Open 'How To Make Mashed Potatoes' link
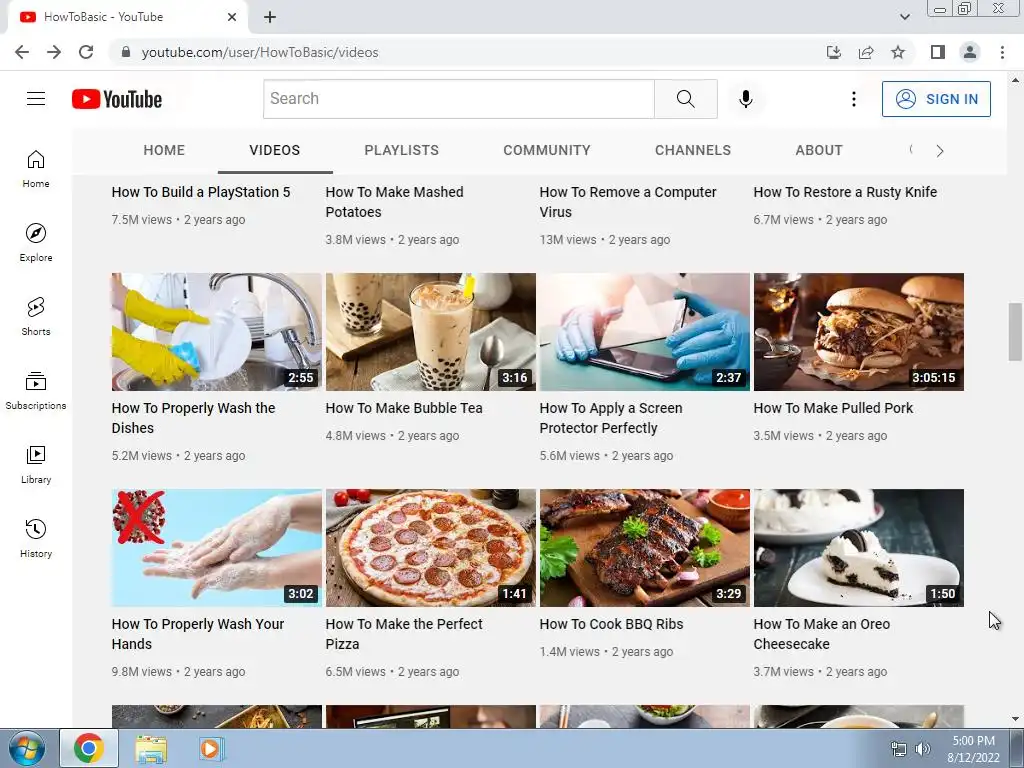This screenshot has height=768, width=1024. 394,202
